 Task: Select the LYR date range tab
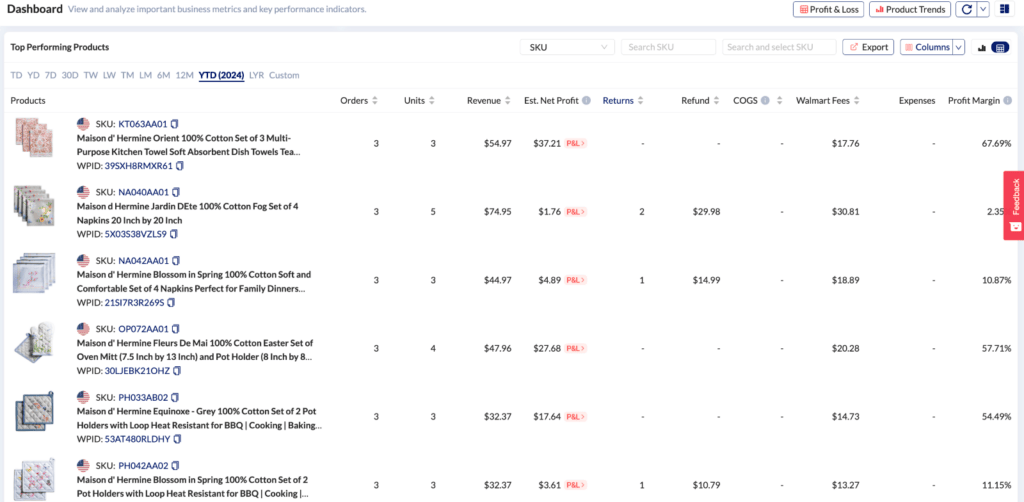pyautogui.click(x=257, y=75)
